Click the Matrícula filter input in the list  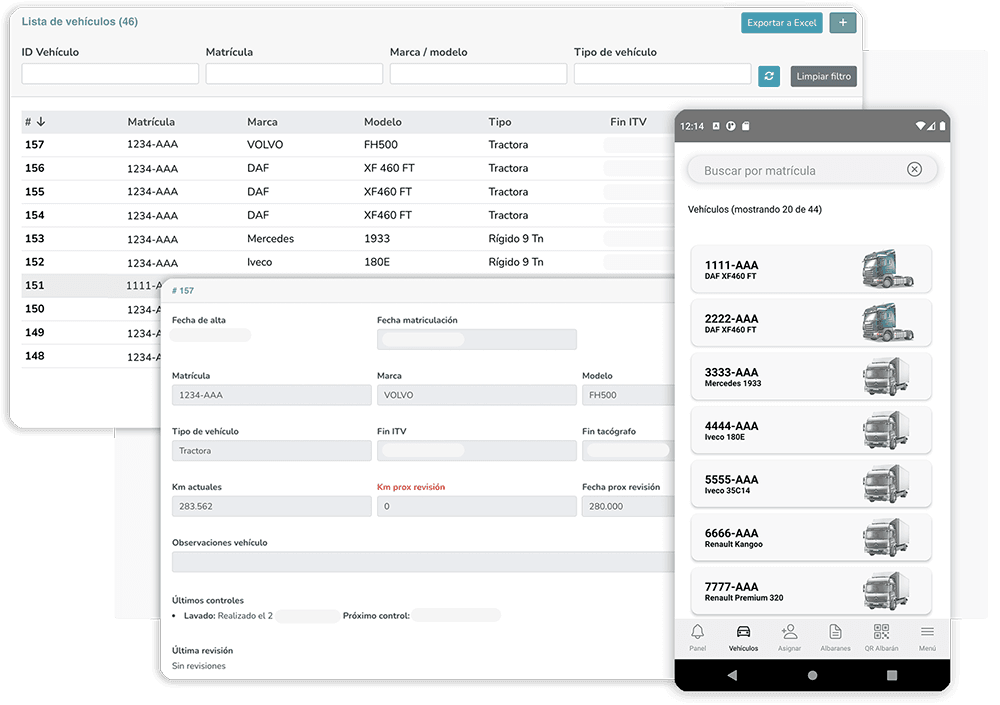294,73
